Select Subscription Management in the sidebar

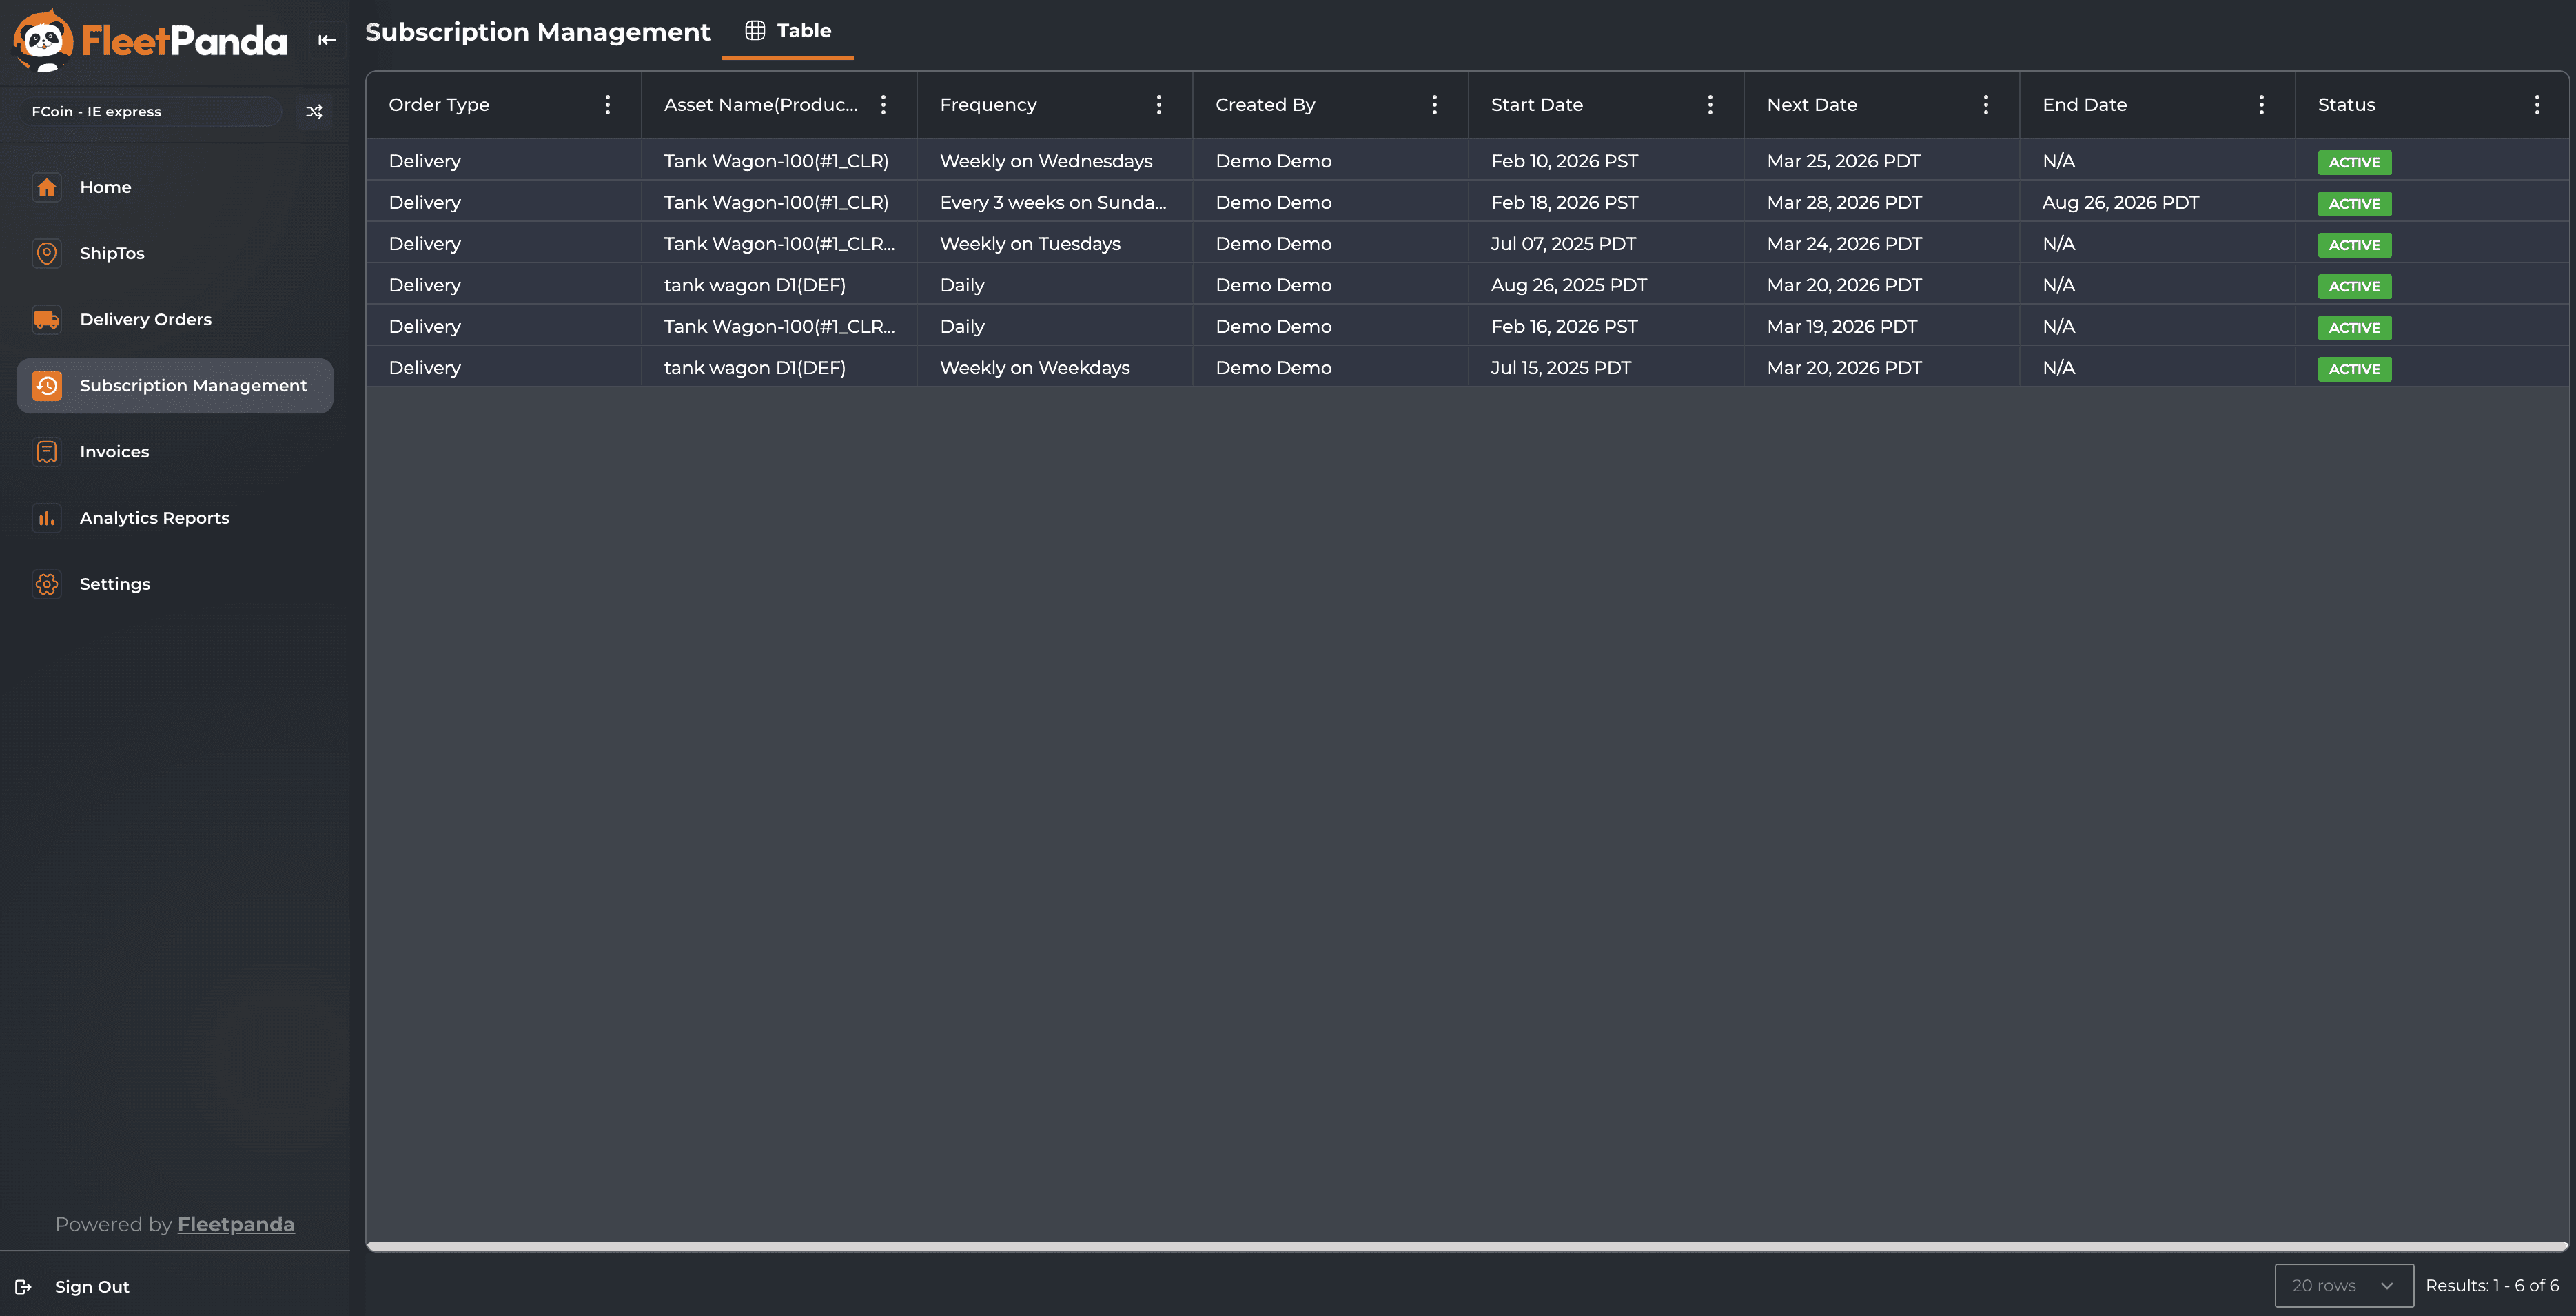coord(175,386)
